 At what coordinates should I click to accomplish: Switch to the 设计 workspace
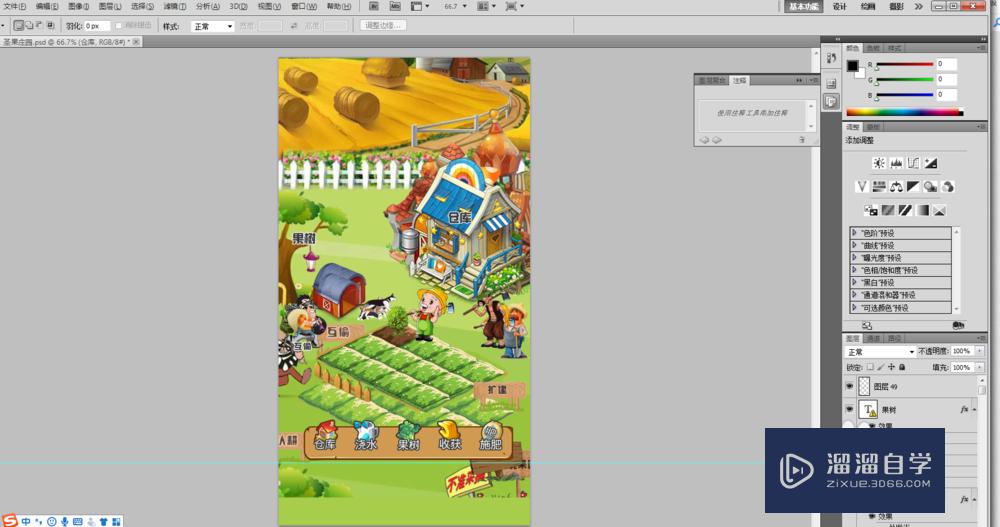coord(840,6)
